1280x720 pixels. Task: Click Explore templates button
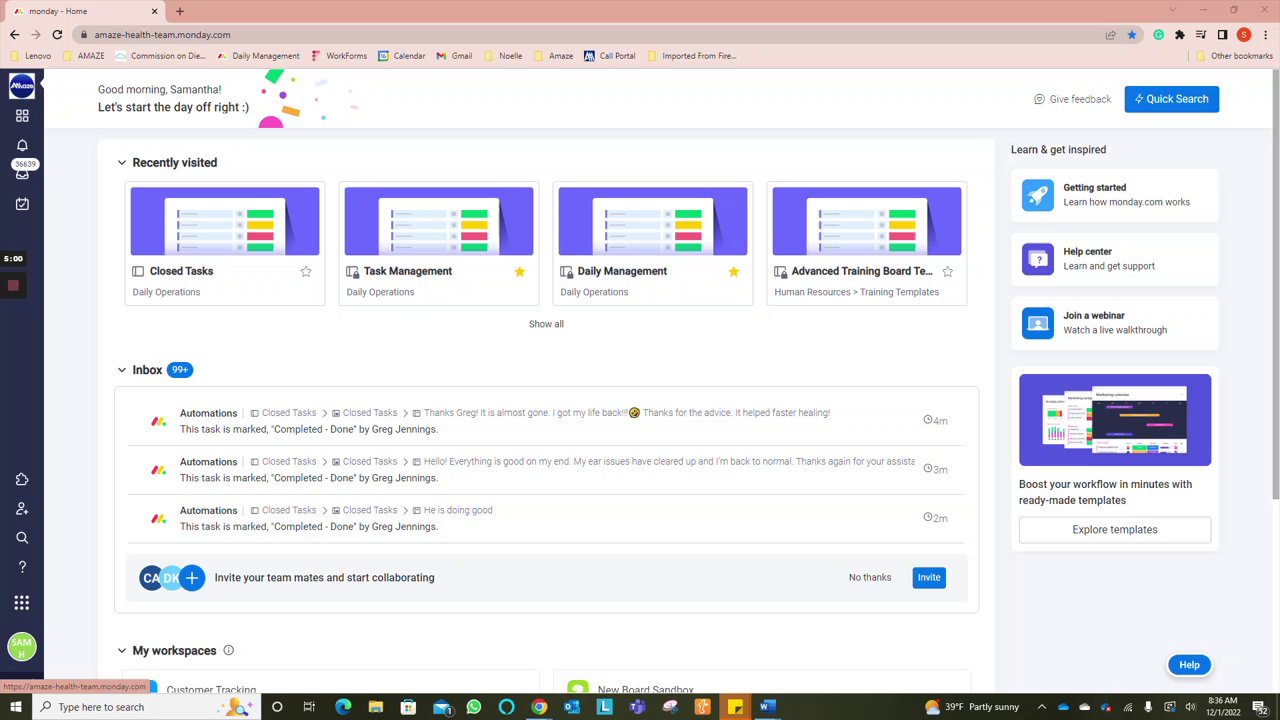tap(1115, 530)
